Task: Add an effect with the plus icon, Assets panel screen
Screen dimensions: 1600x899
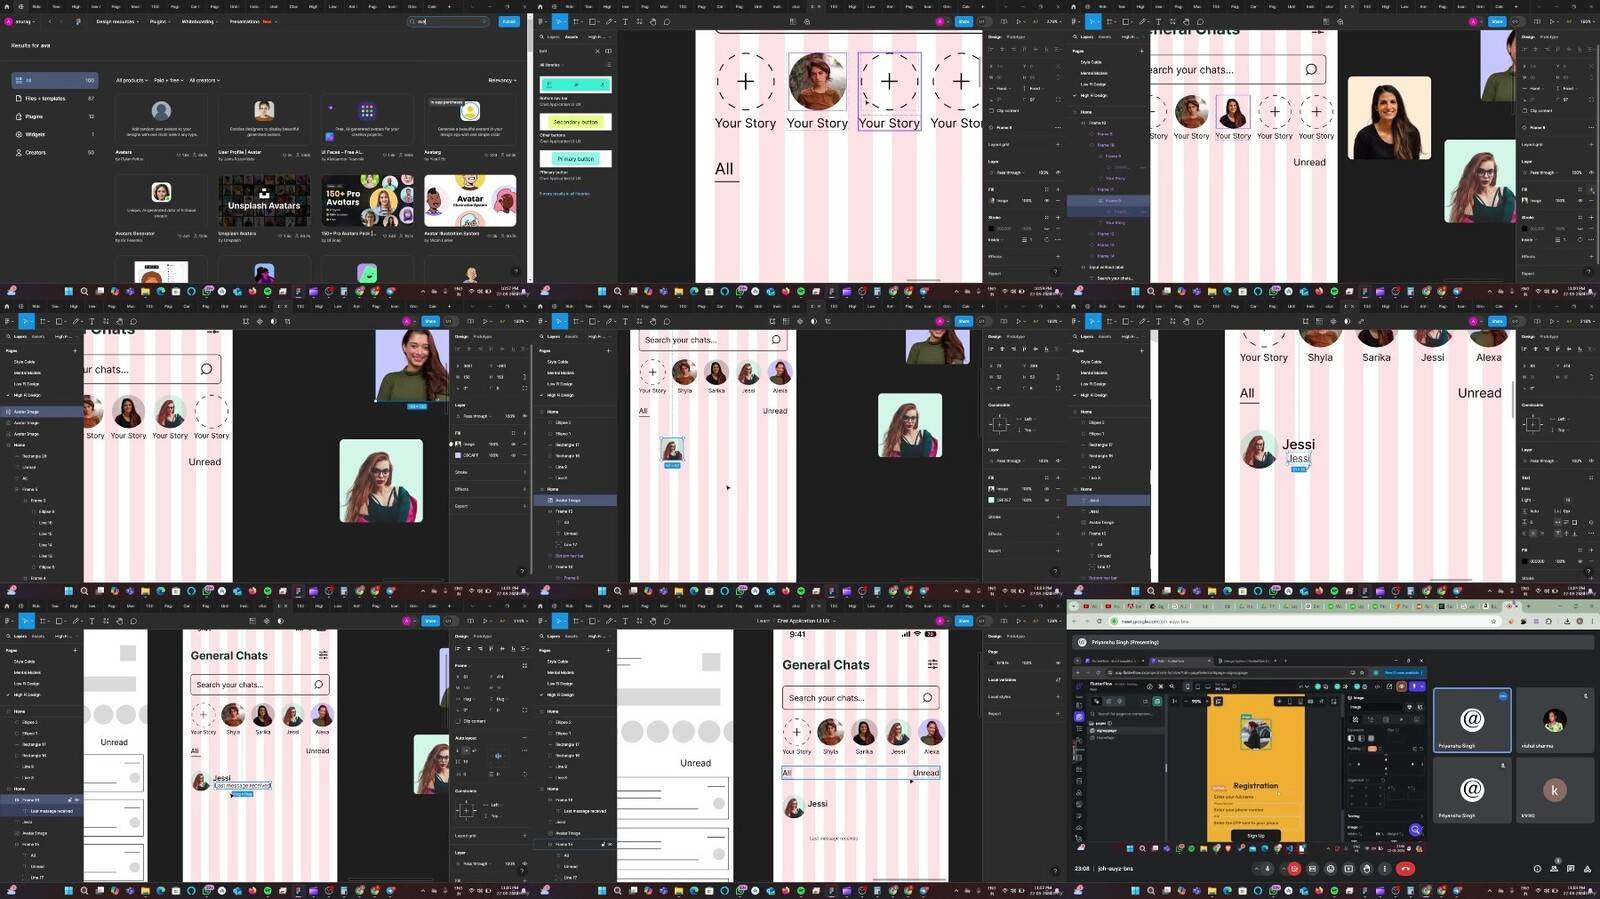Action: [x=1058, y=256]
